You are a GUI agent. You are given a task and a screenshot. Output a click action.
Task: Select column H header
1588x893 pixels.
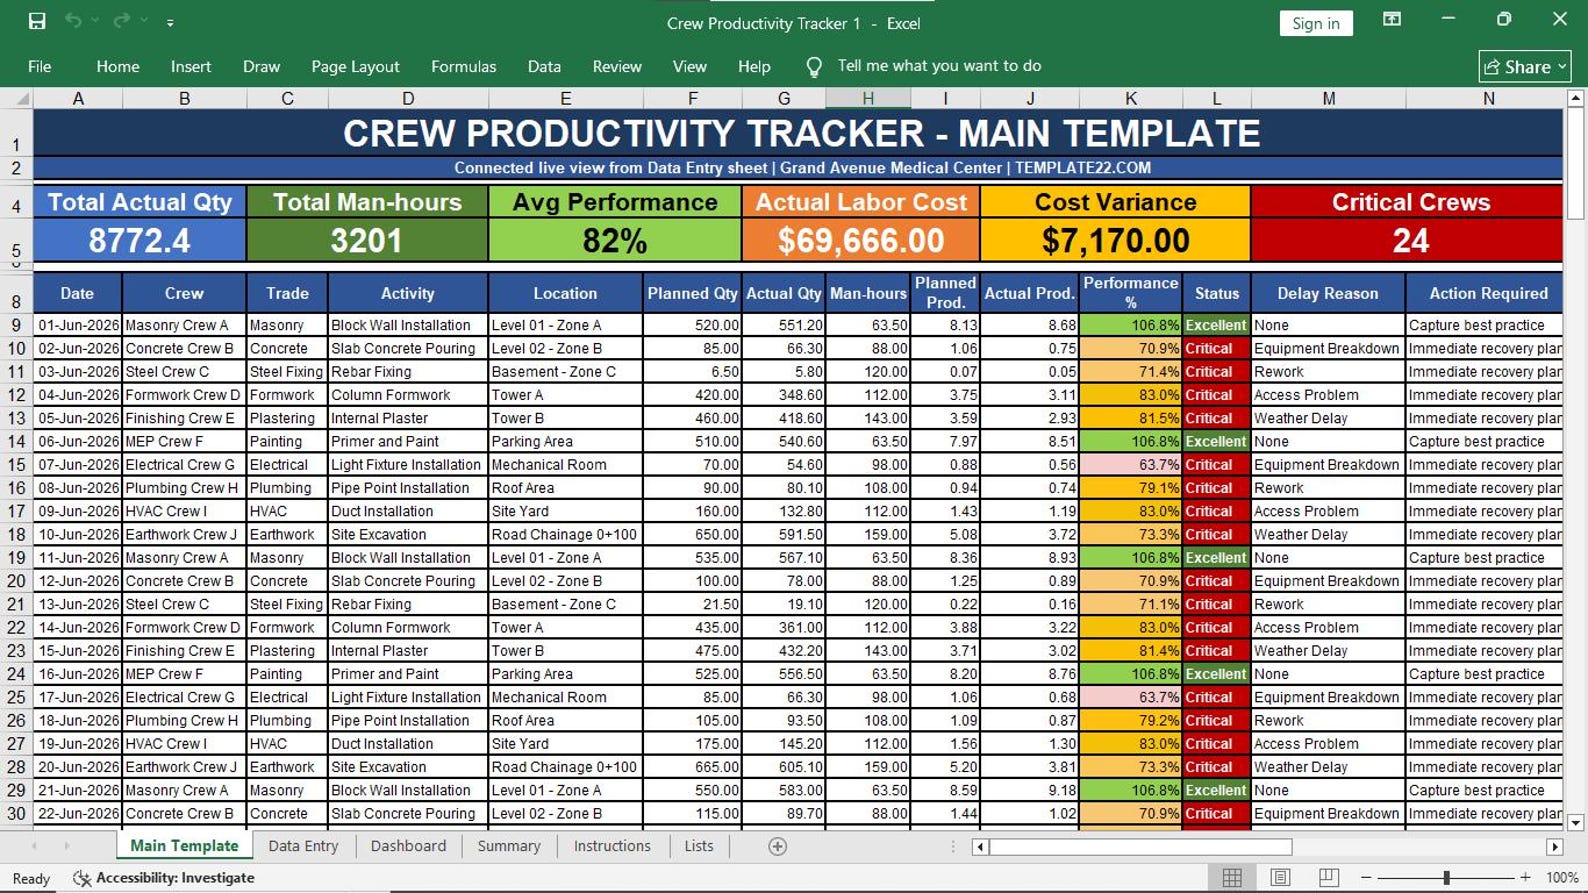coord(868,98)
